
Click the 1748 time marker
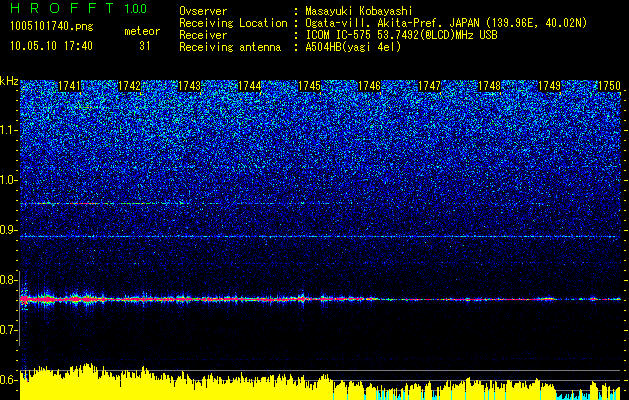tap(489, 86)
